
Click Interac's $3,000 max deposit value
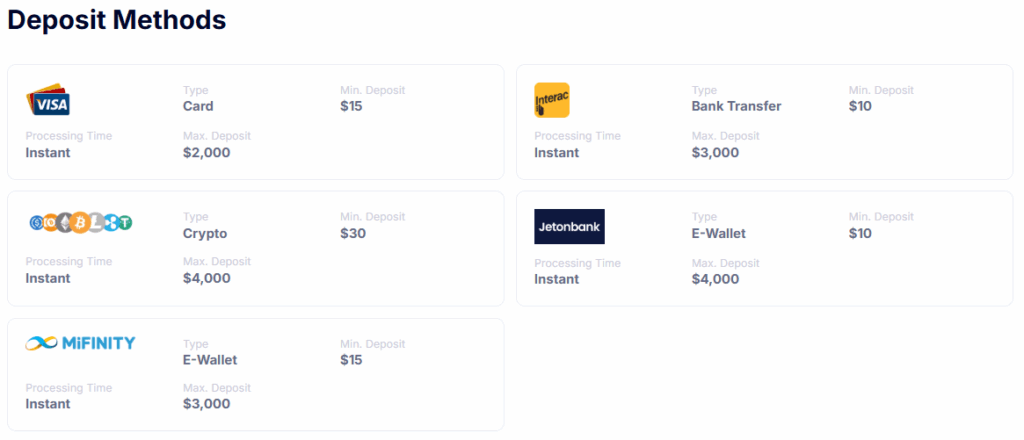[x=715, y=152]
